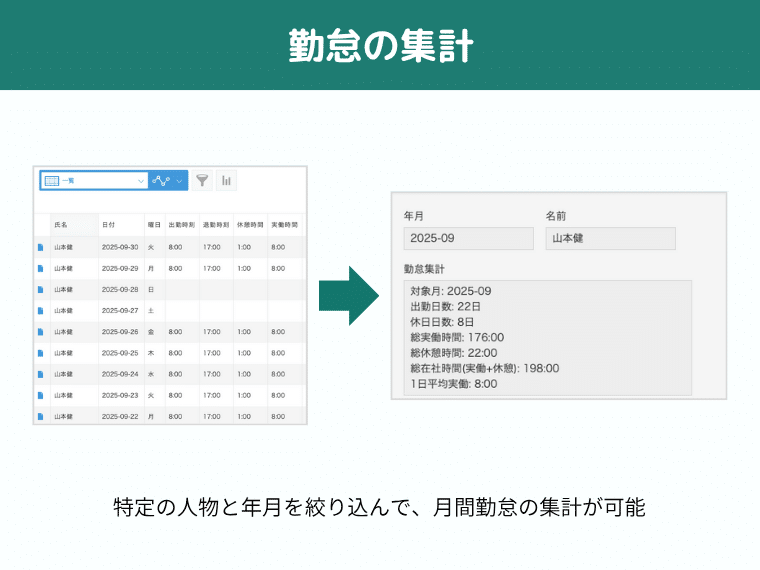Image resolution: width=760 pixels, height=570 pixels.
Task: Open the filter funnel icon
Action: (202, 181)
